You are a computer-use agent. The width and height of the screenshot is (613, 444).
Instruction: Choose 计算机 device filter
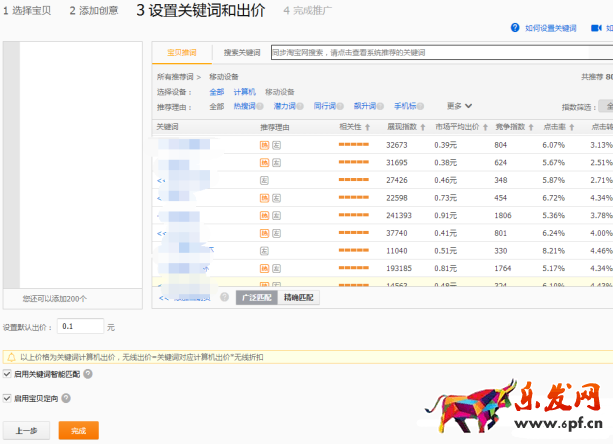pos(244,91)
